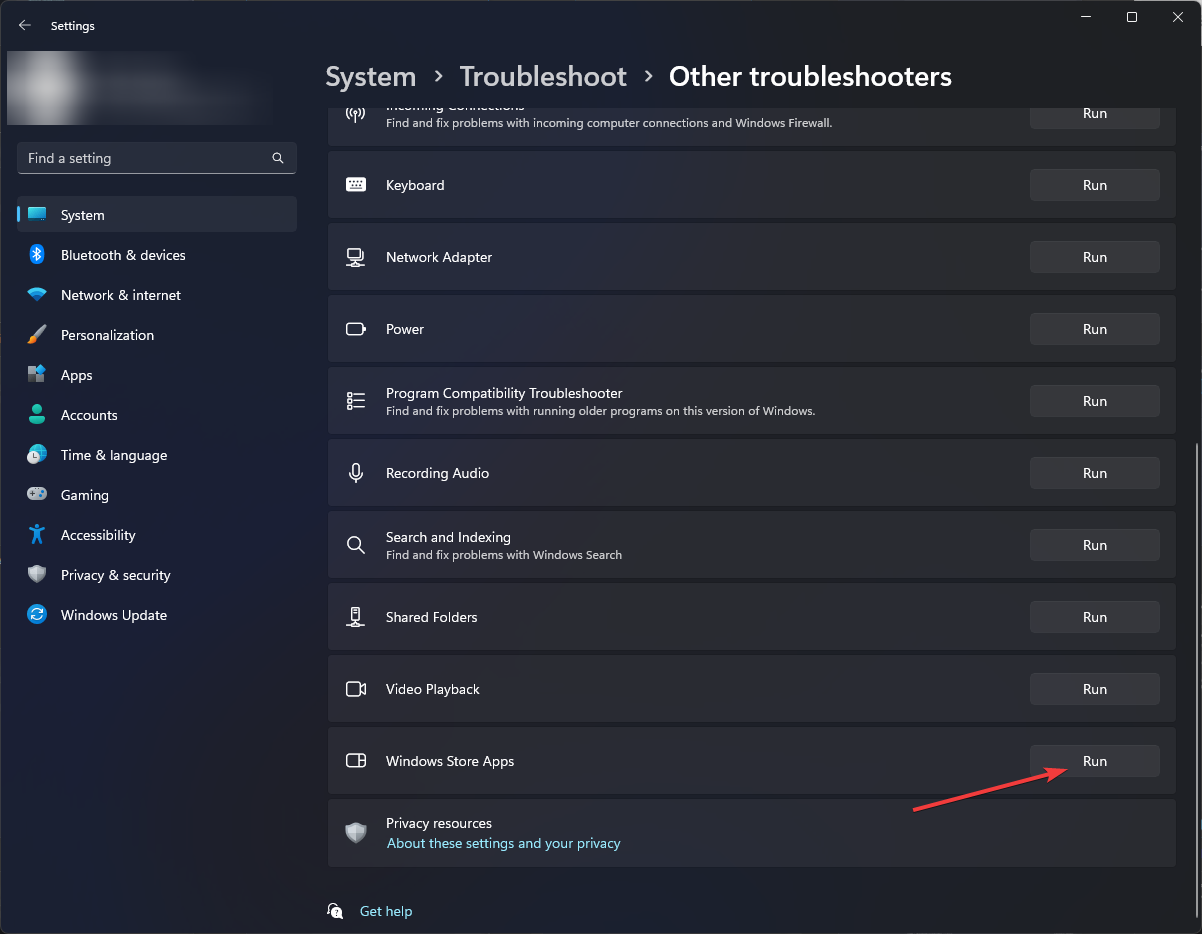
Task: Click the Gaming controller icon
Action: point(37,495)
